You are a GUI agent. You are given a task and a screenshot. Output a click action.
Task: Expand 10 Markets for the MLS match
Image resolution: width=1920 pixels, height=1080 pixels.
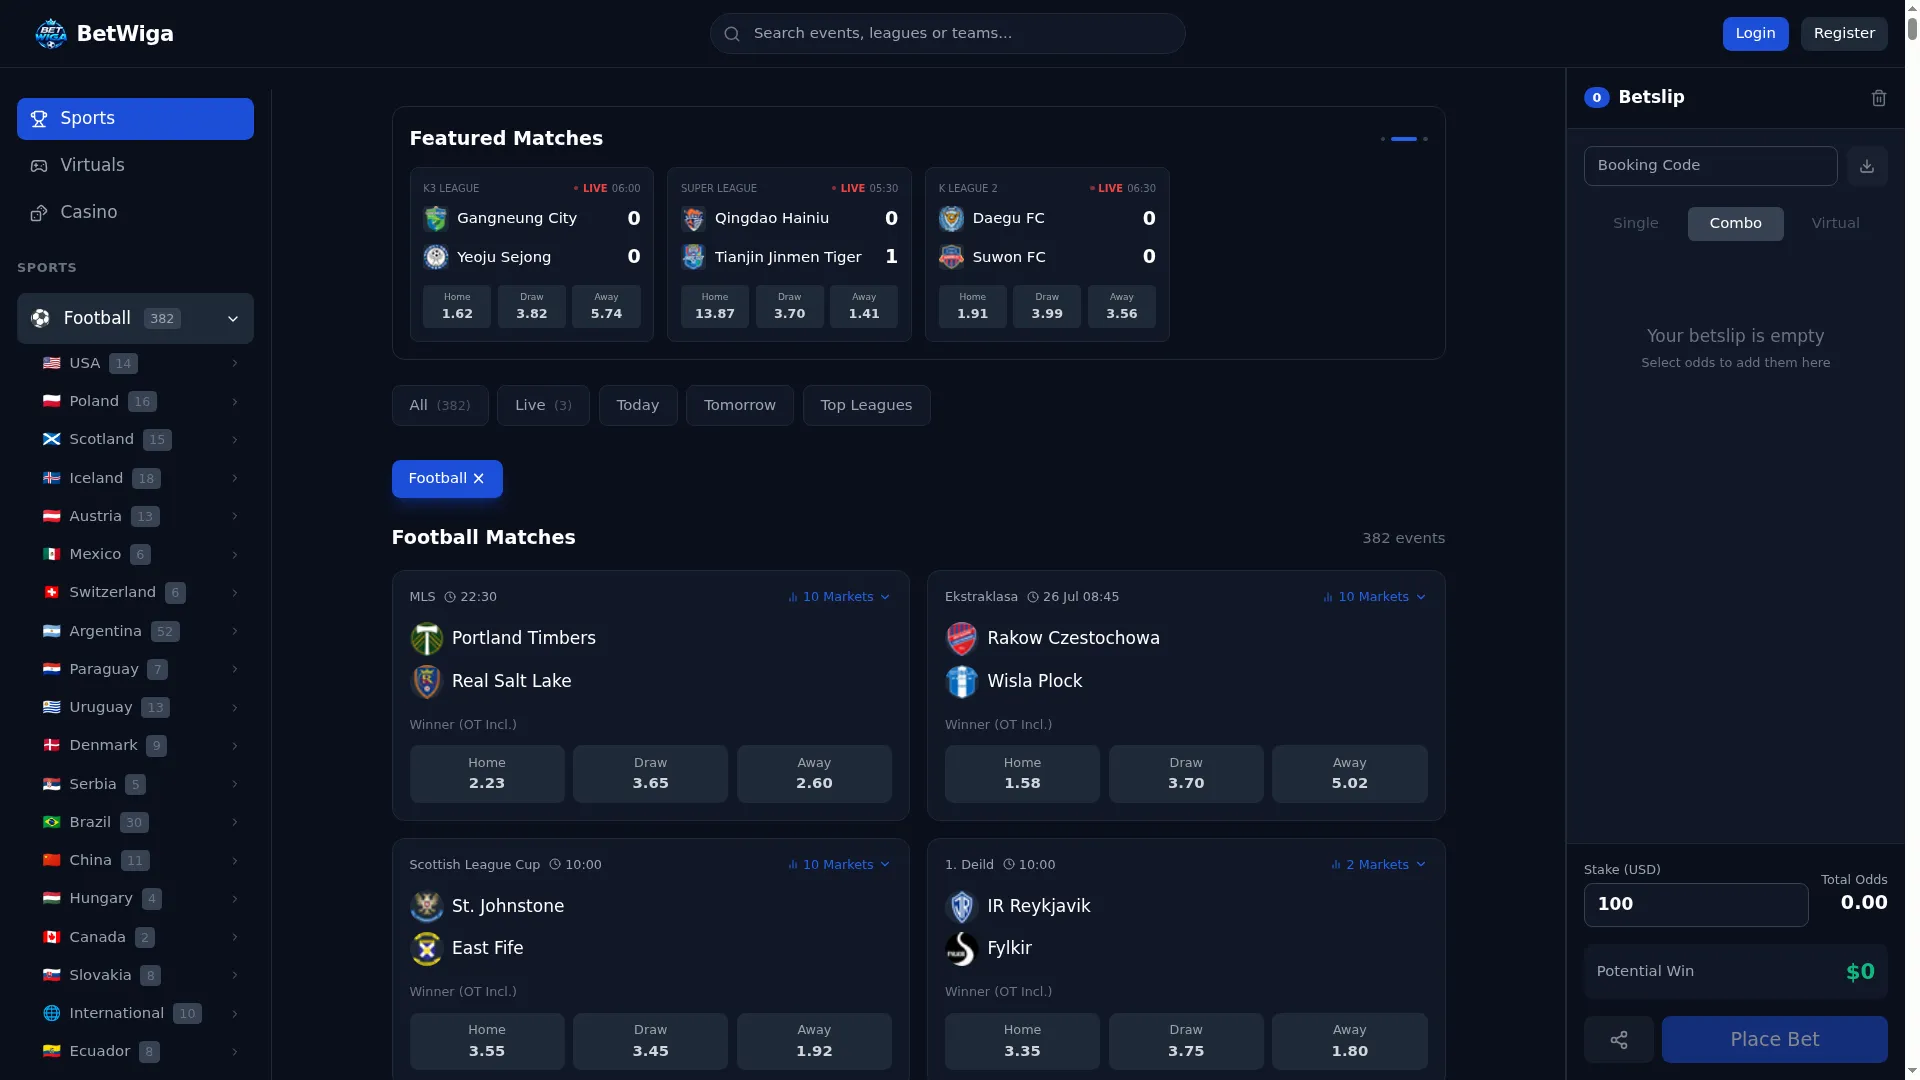(x=838, y=597)
